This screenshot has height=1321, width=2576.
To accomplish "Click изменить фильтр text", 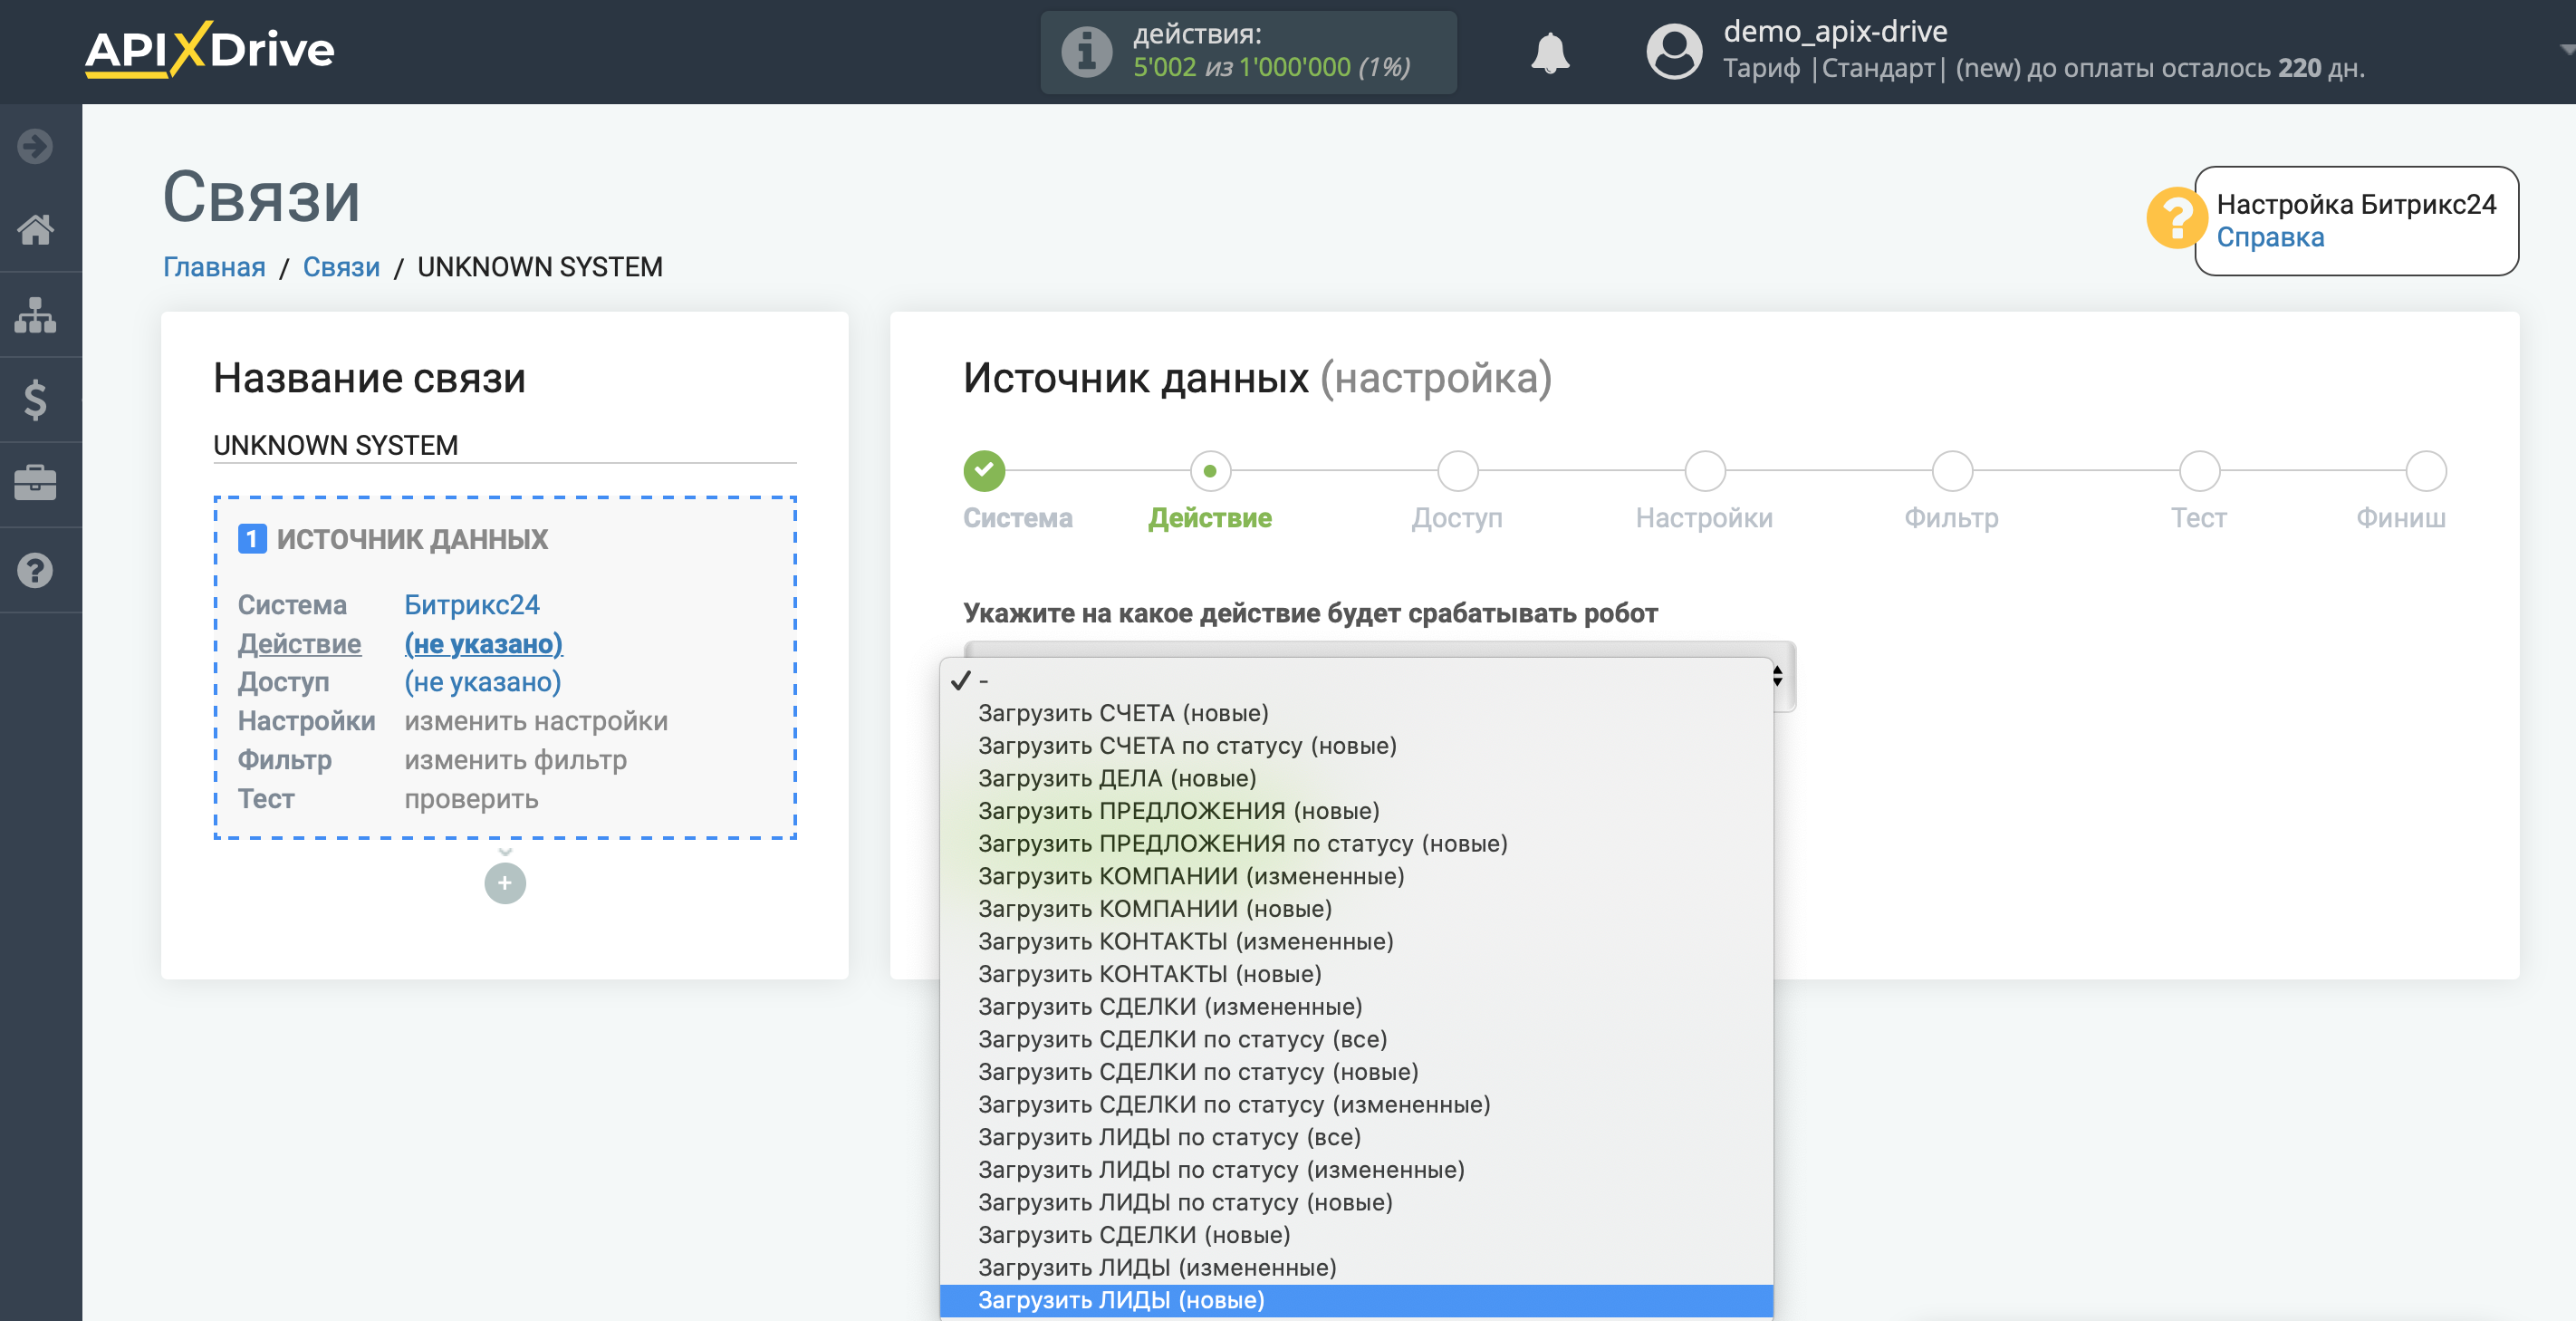I will [515, 760].
